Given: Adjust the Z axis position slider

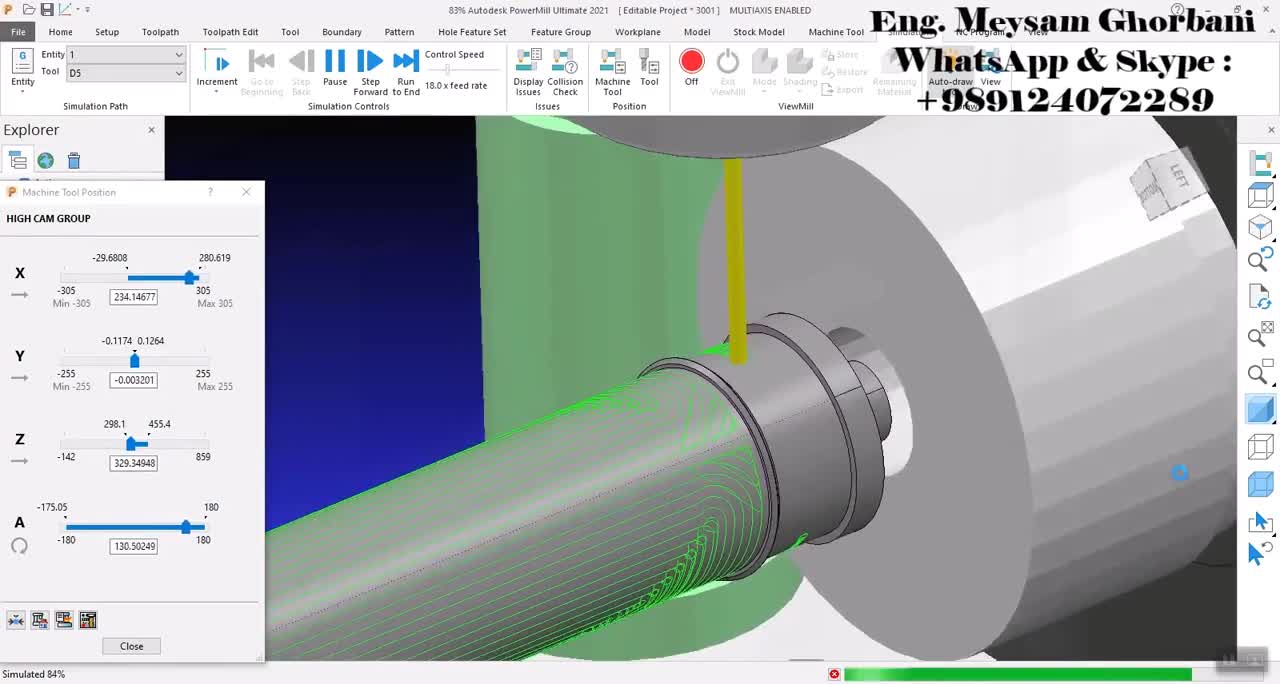Looking at the screenshot, I should (x=131, y=443).
